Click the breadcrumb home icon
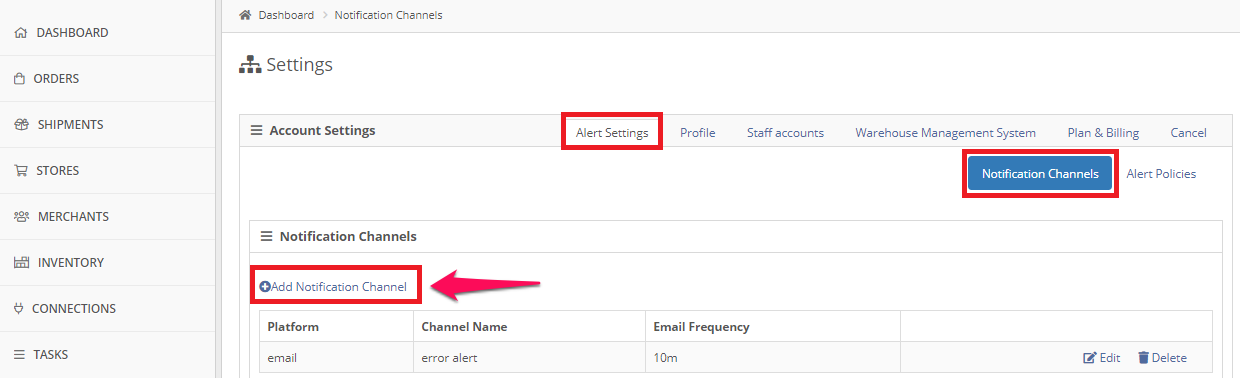Image resolution: width=1240 pixels, height=378 pixels. click(245, 15)
